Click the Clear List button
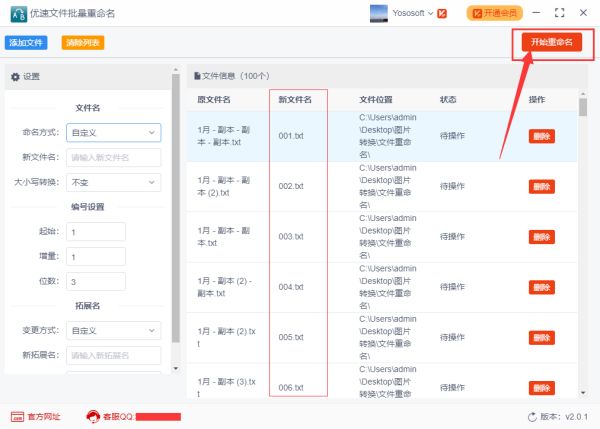Image resolution: width=600 pixels, height=429 pixels. [82, 43]
